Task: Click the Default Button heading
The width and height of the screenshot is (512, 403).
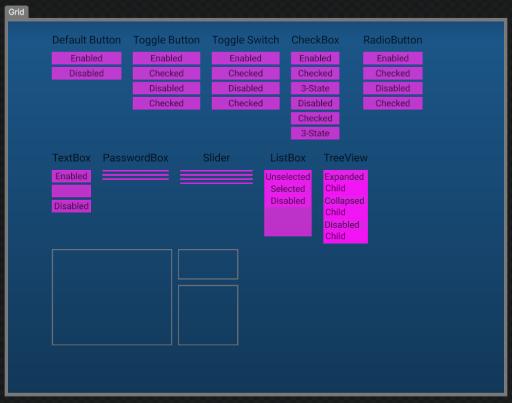Action: coord(87,40)
